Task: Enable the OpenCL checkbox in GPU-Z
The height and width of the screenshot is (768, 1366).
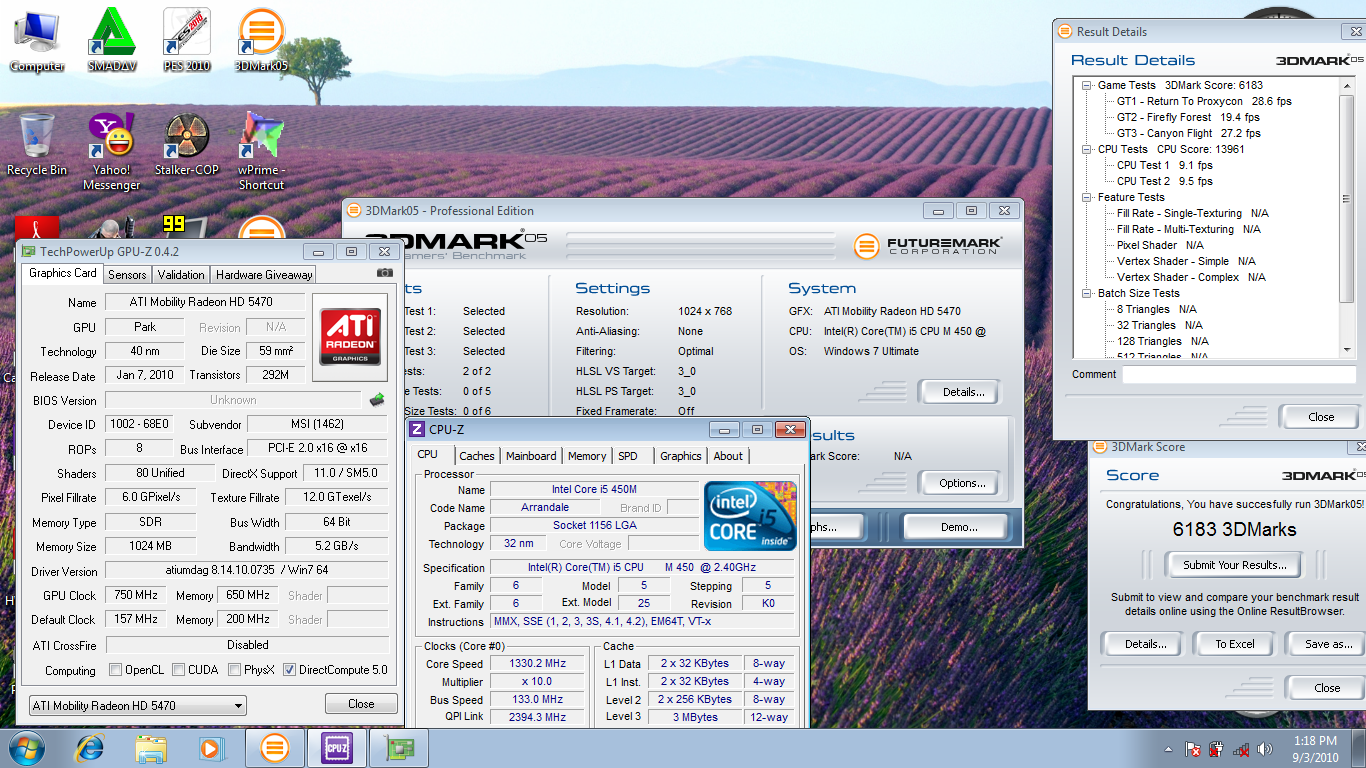Action: pos(115,670)
